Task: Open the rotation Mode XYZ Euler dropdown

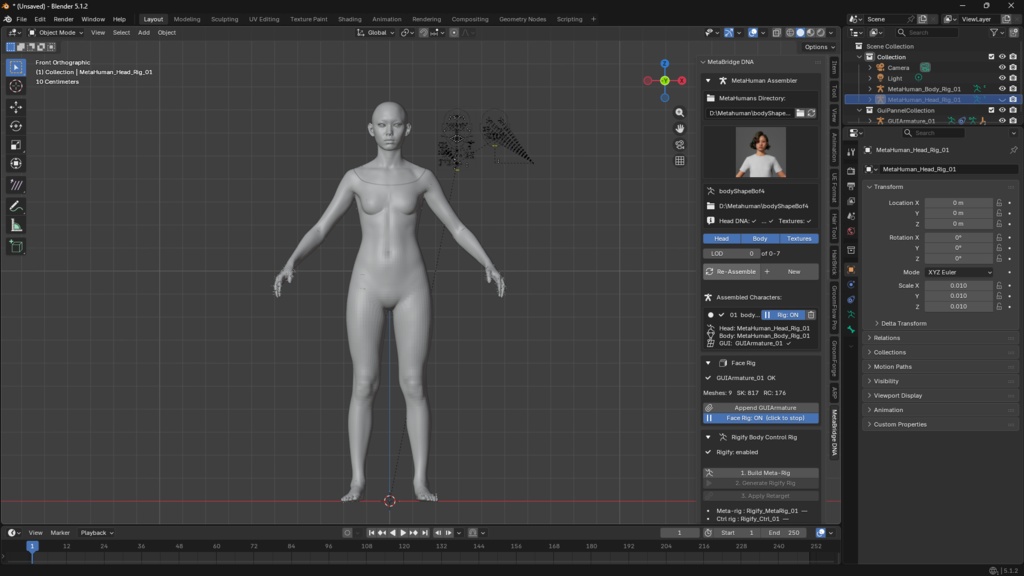Action: pyautogui.click(x=959, y=272)
